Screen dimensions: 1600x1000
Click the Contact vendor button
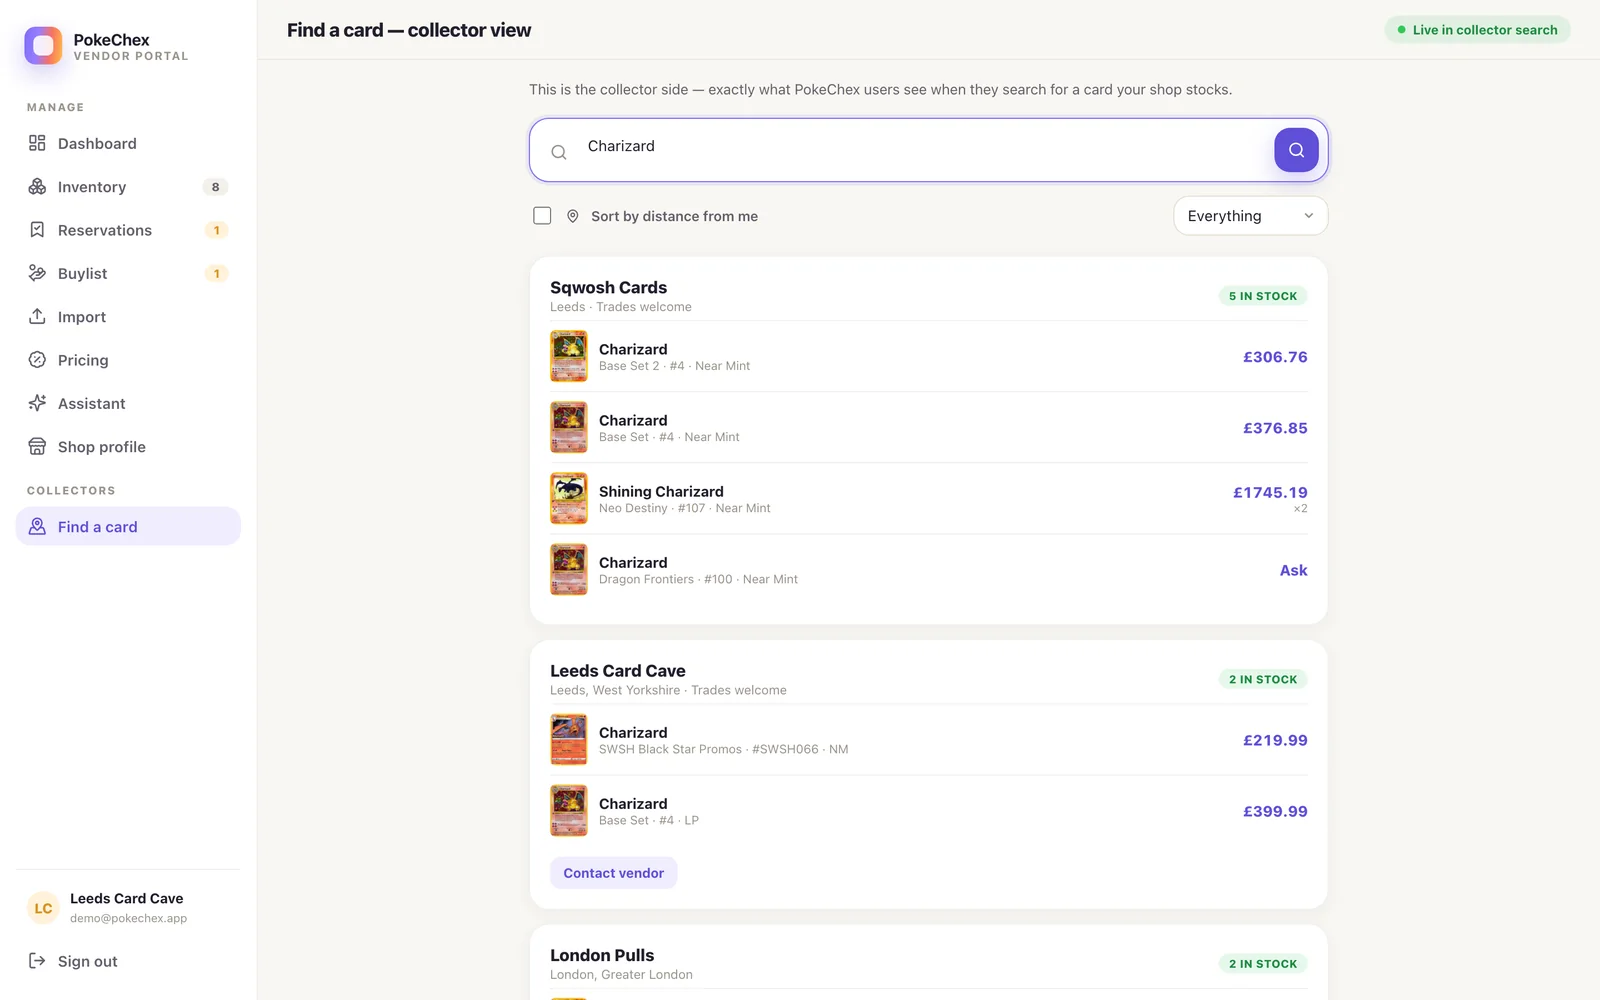pos(613,873)
